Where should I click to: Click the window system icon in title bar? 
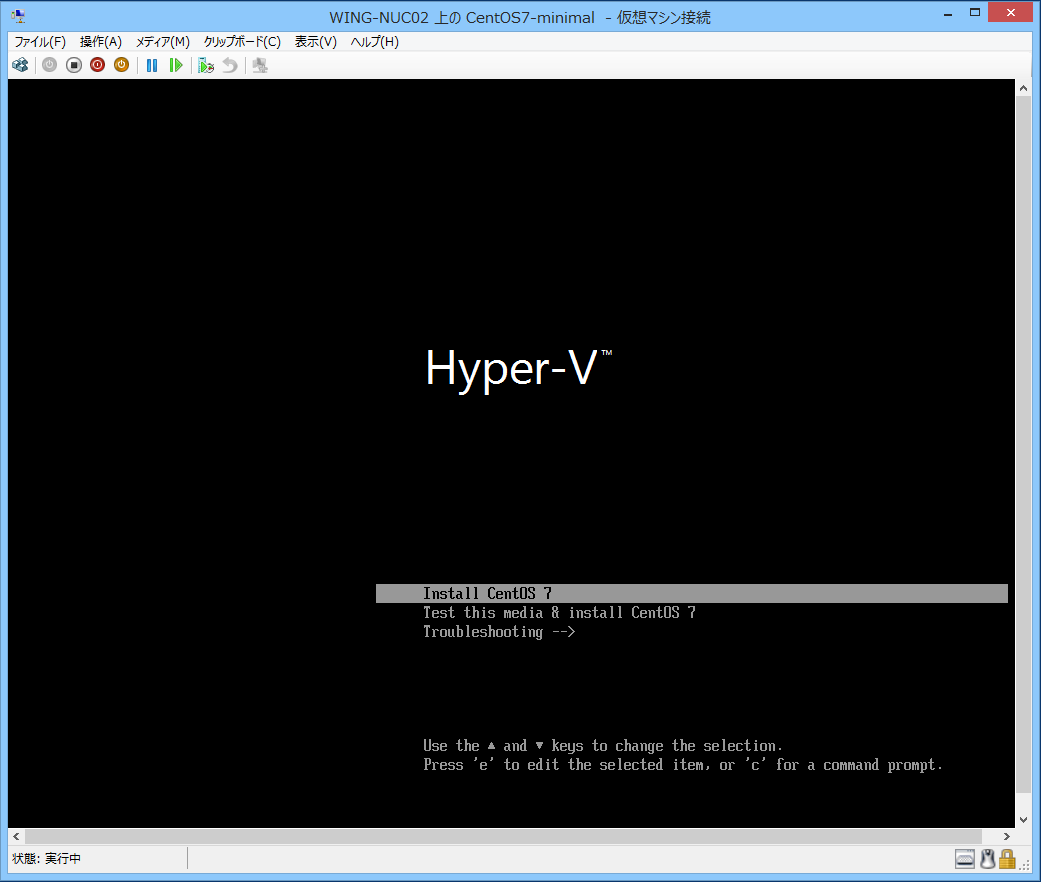pos(18,16)
